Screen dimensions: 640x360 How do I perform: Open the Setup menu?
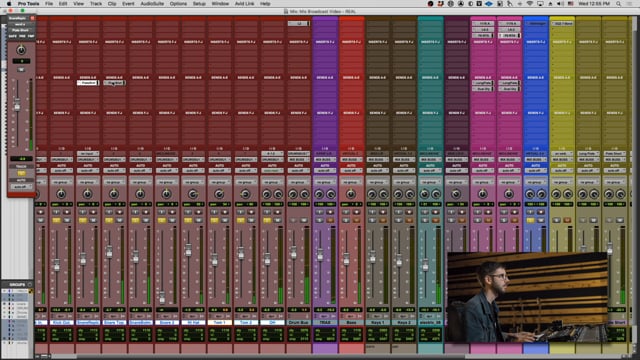(x=199, y=4)
